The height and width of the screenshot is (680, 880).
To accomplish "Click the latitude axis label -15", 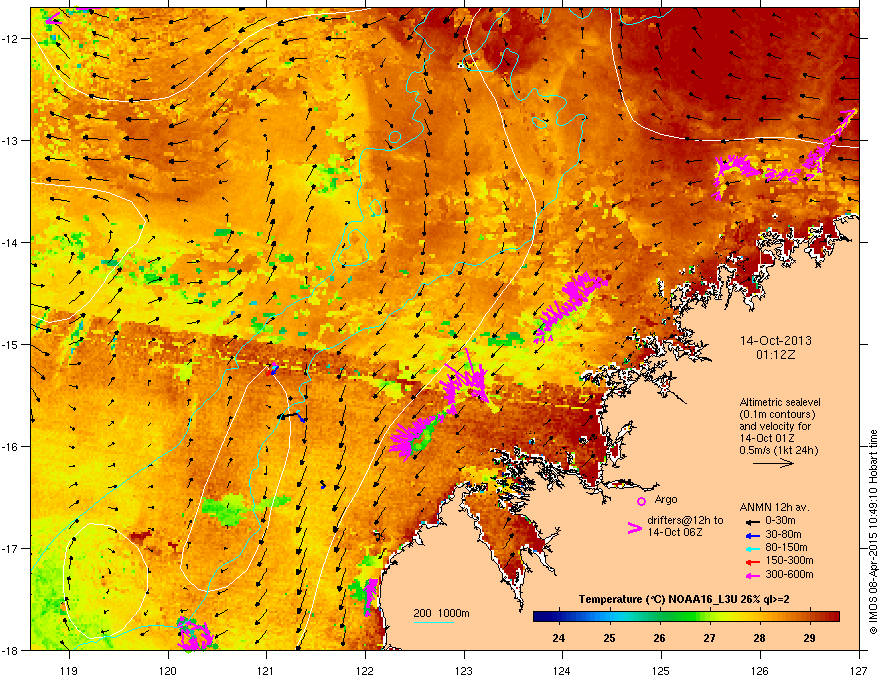I will pyautogui.click(x=11, y=344).
